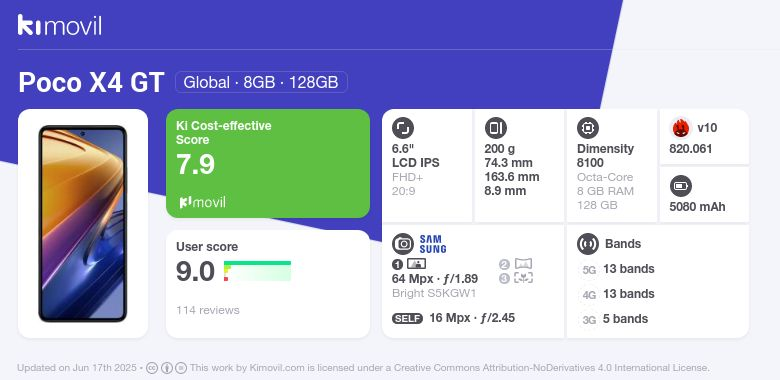Open the 114 reviews link

click(x=207, y=310)
